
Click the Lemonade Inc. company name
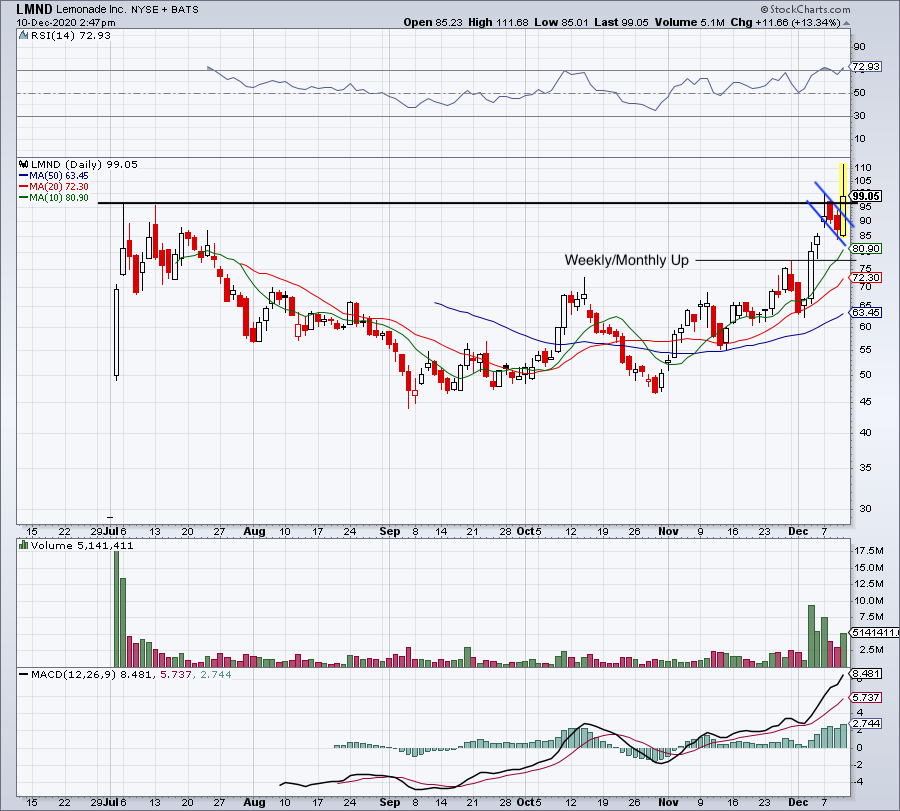coord(91,10)
